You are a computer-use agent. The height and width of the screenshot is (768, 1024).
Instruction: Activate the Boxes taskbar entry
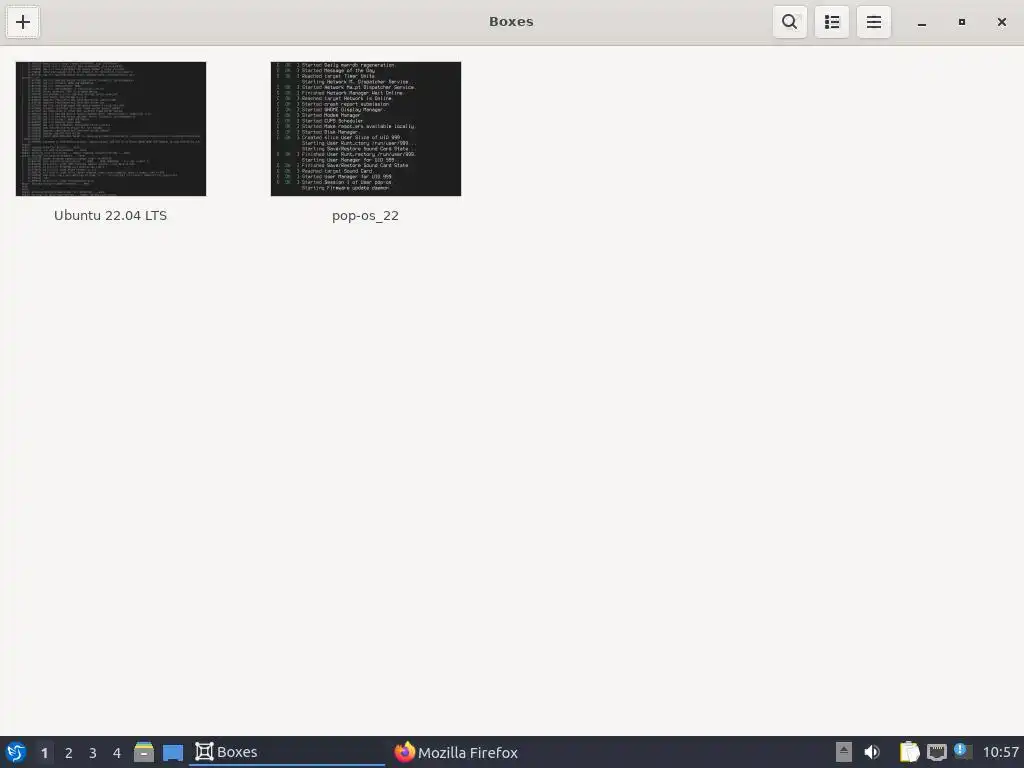point(287,752)
